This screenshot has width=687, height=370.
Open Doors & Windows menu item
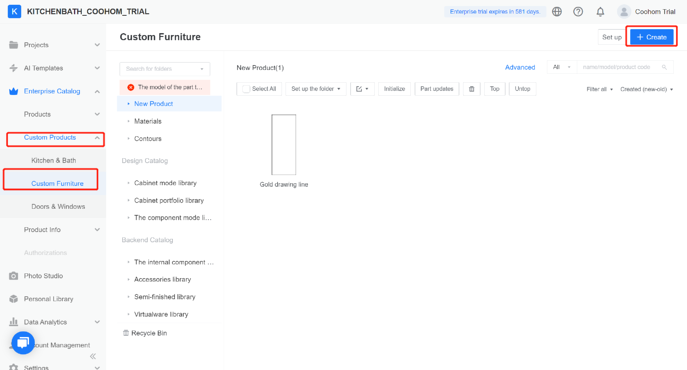[x=58, y=206]
